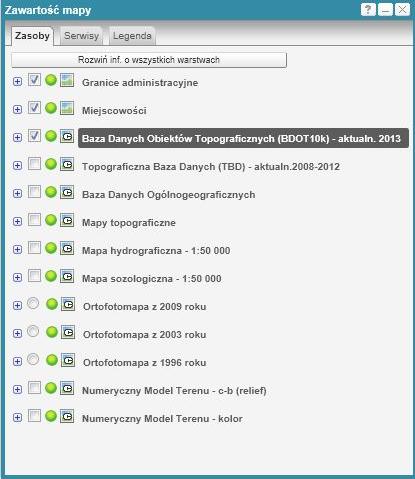Switch to the Legenda tab

132,36
